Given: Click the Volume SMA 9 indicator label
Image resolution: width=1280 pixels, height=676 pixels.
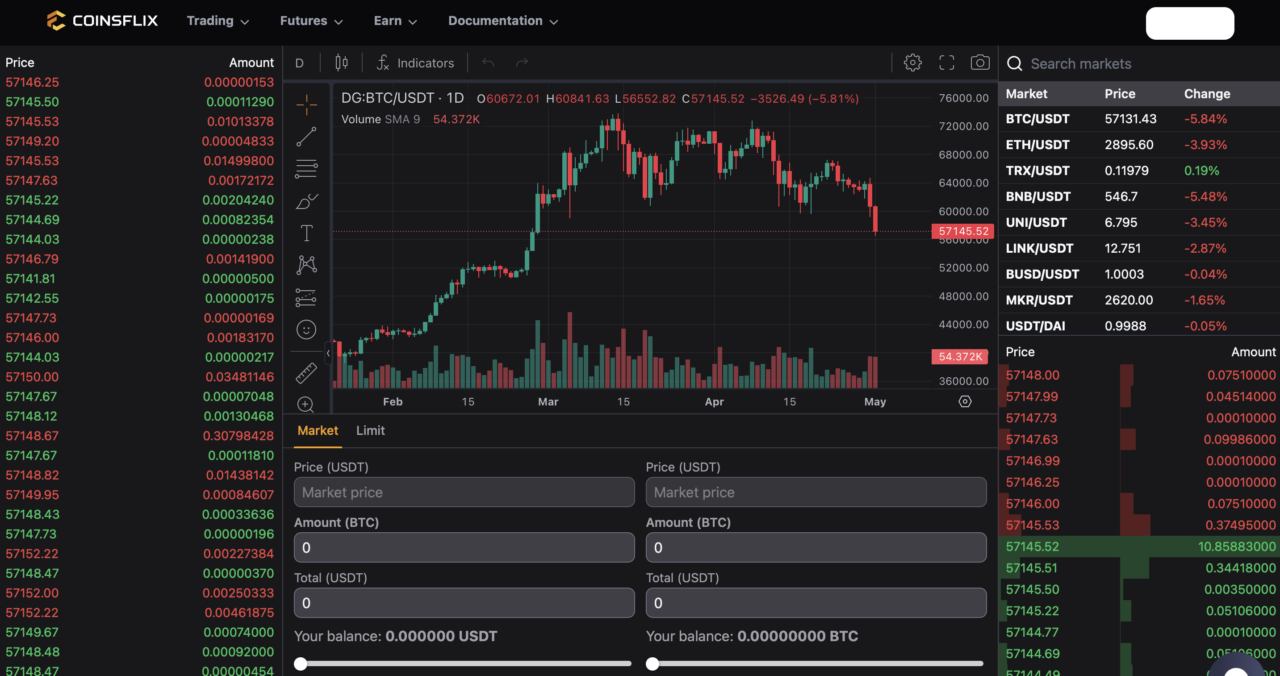Looking at the screenshot, I should (381, 119).
